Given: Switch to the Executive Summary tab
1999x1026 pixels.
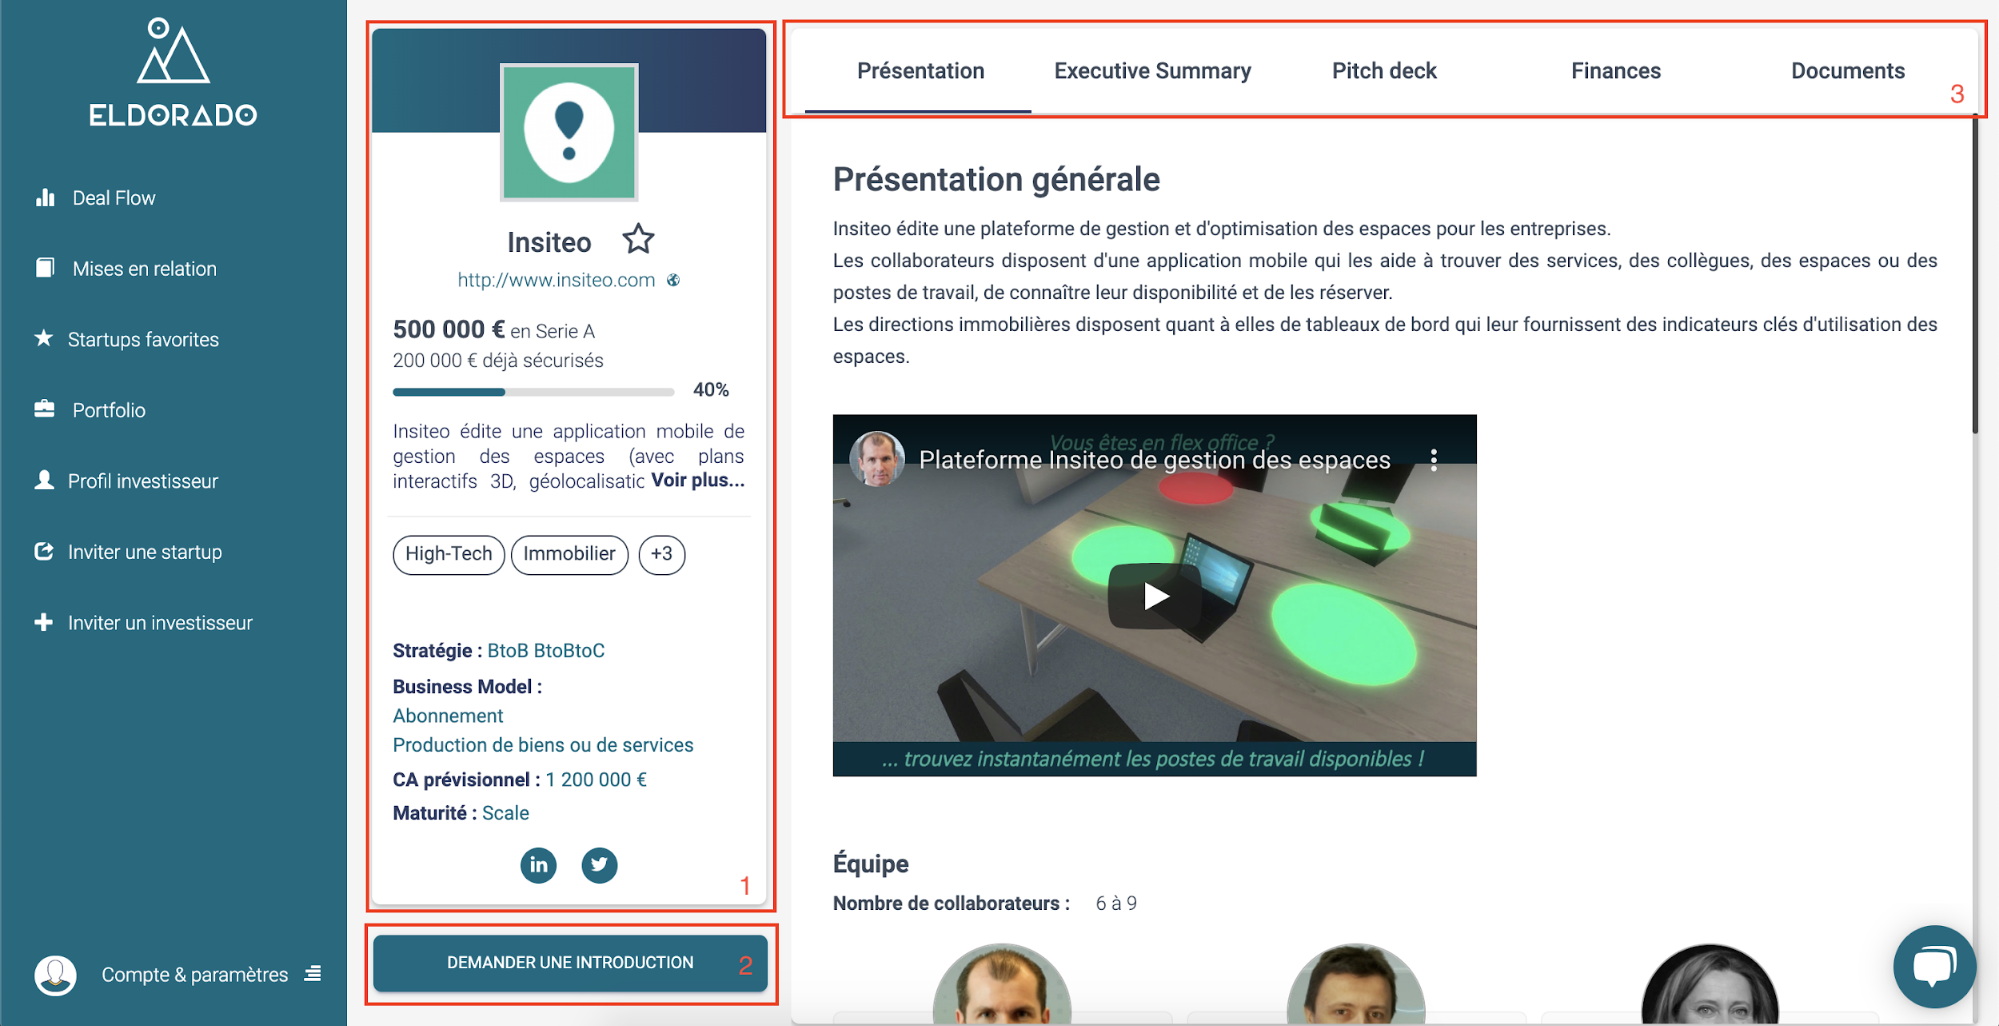Looking at the screenshot, I should (x=1152, y=71).
